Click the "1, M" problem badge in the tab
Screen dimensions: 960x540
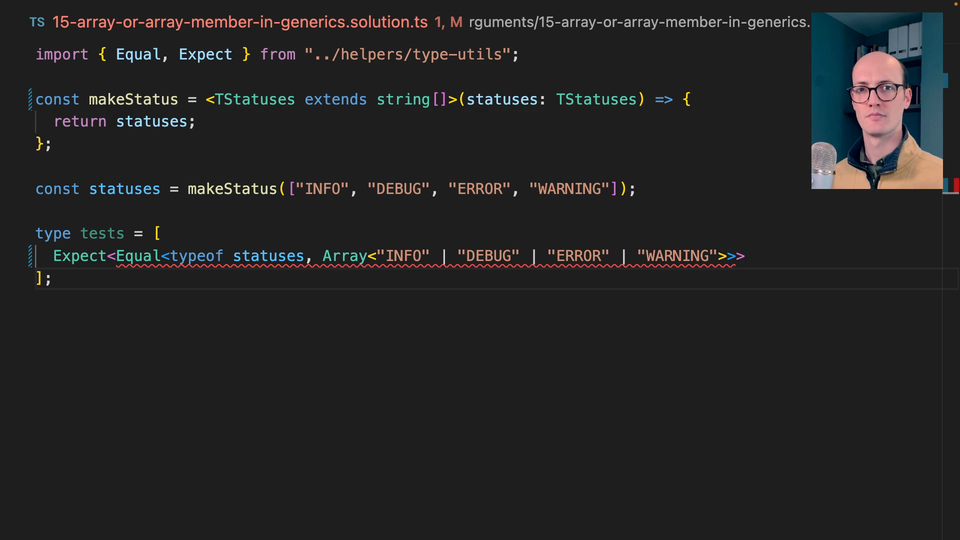[x=448, y=21]
